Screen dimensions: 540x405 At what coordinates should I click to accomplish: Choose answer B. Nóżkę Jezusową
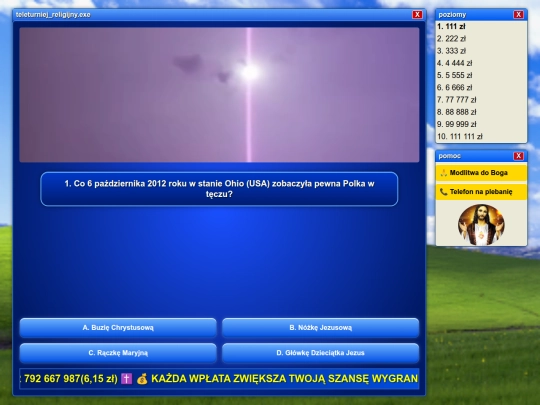[321, 328]
